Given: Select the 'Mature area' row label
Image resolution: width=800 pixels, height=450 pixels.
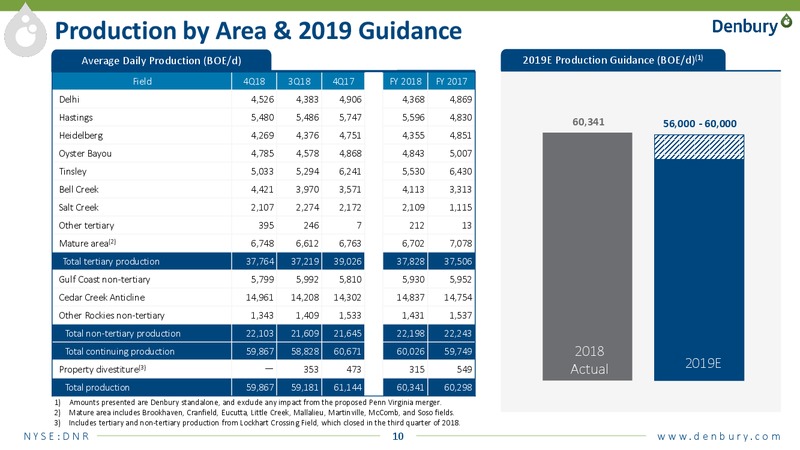Looking at the screenshot, I should (x=87, y=243).
